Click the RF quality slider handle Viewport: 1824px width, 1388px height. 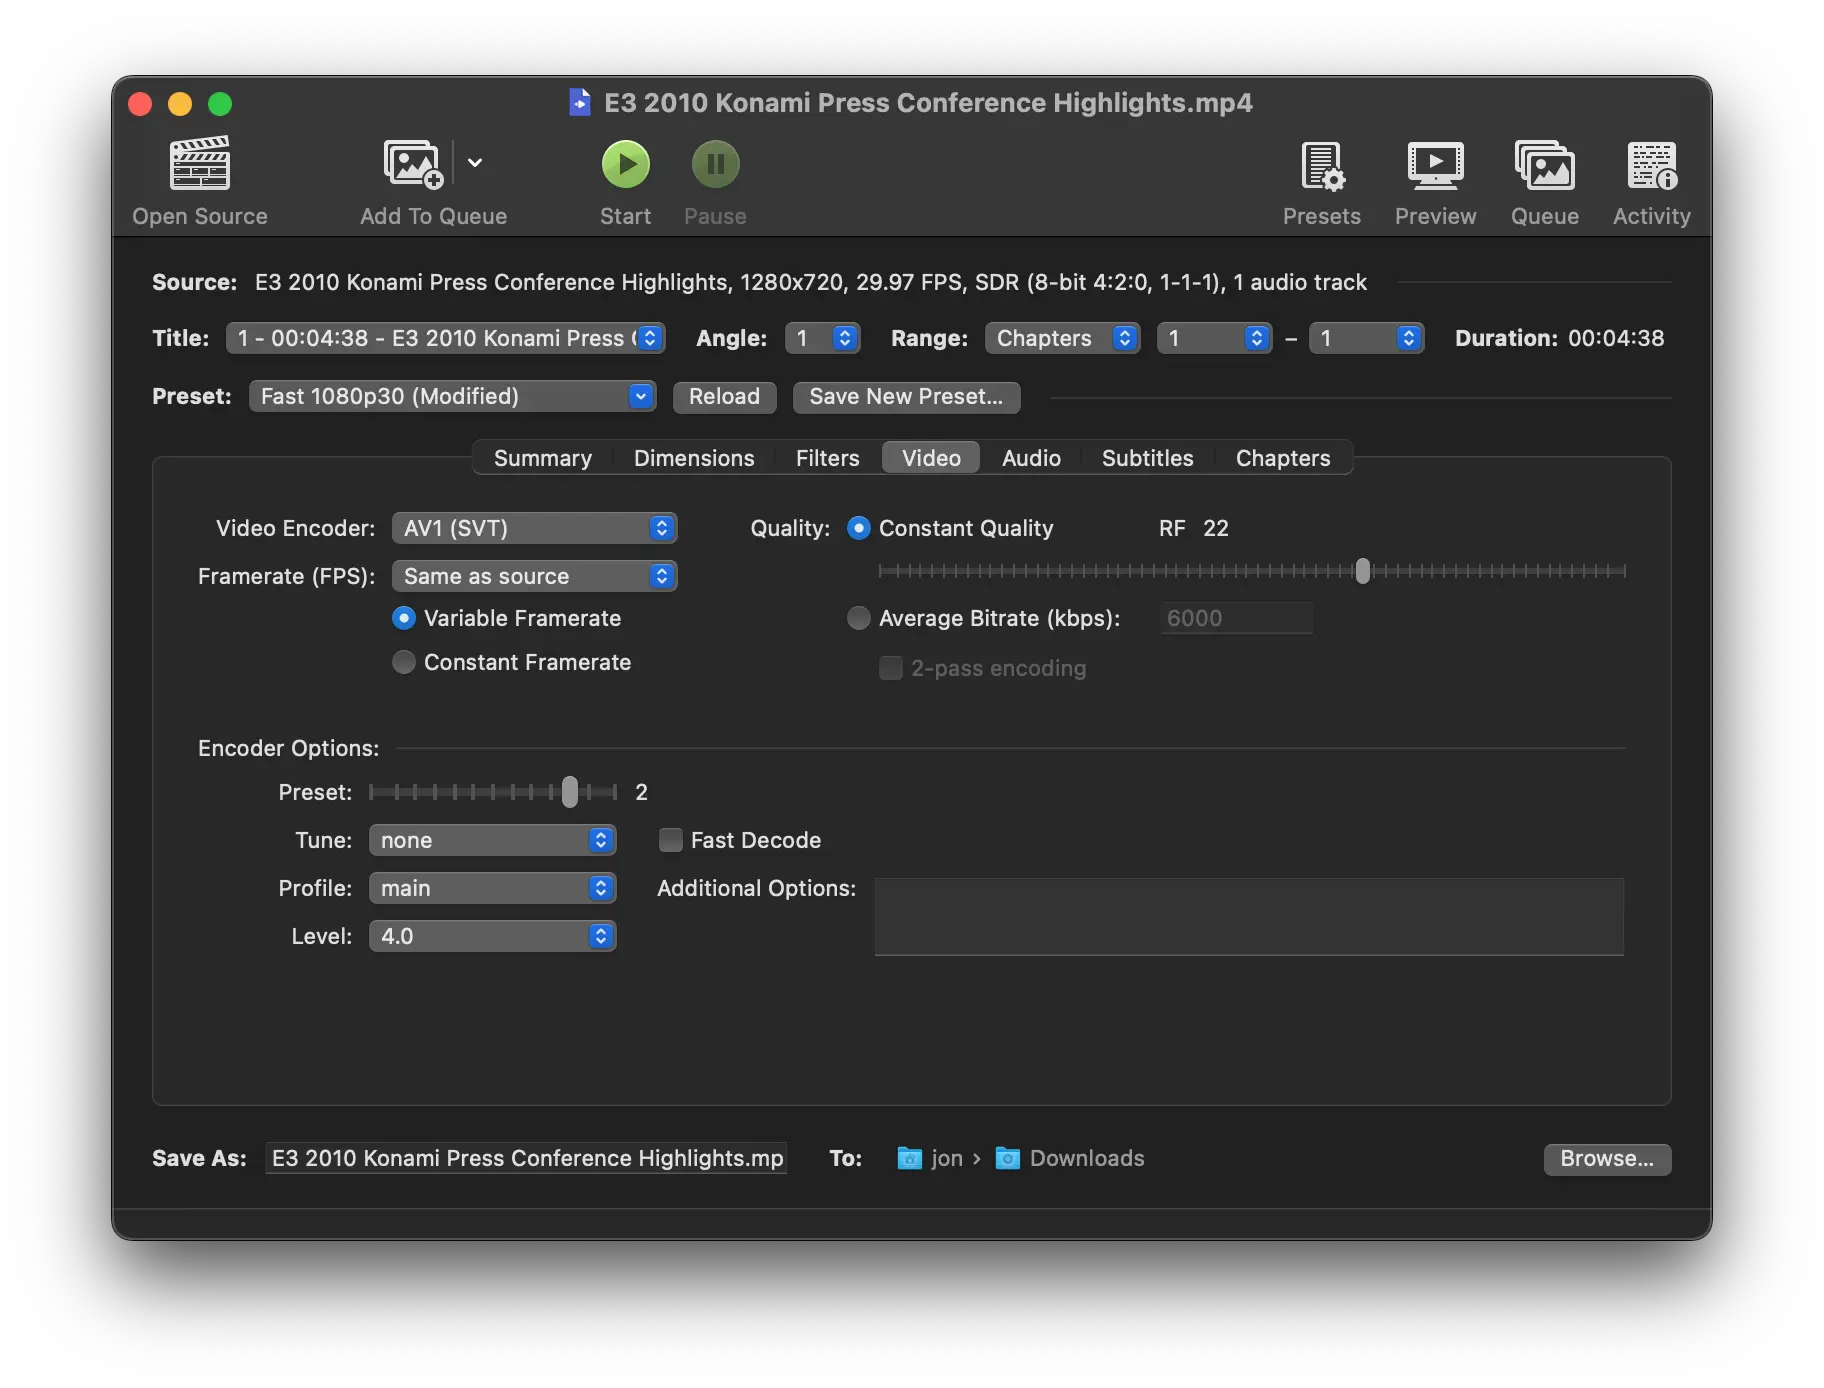pyautogui.click(x=1362, y=571)
